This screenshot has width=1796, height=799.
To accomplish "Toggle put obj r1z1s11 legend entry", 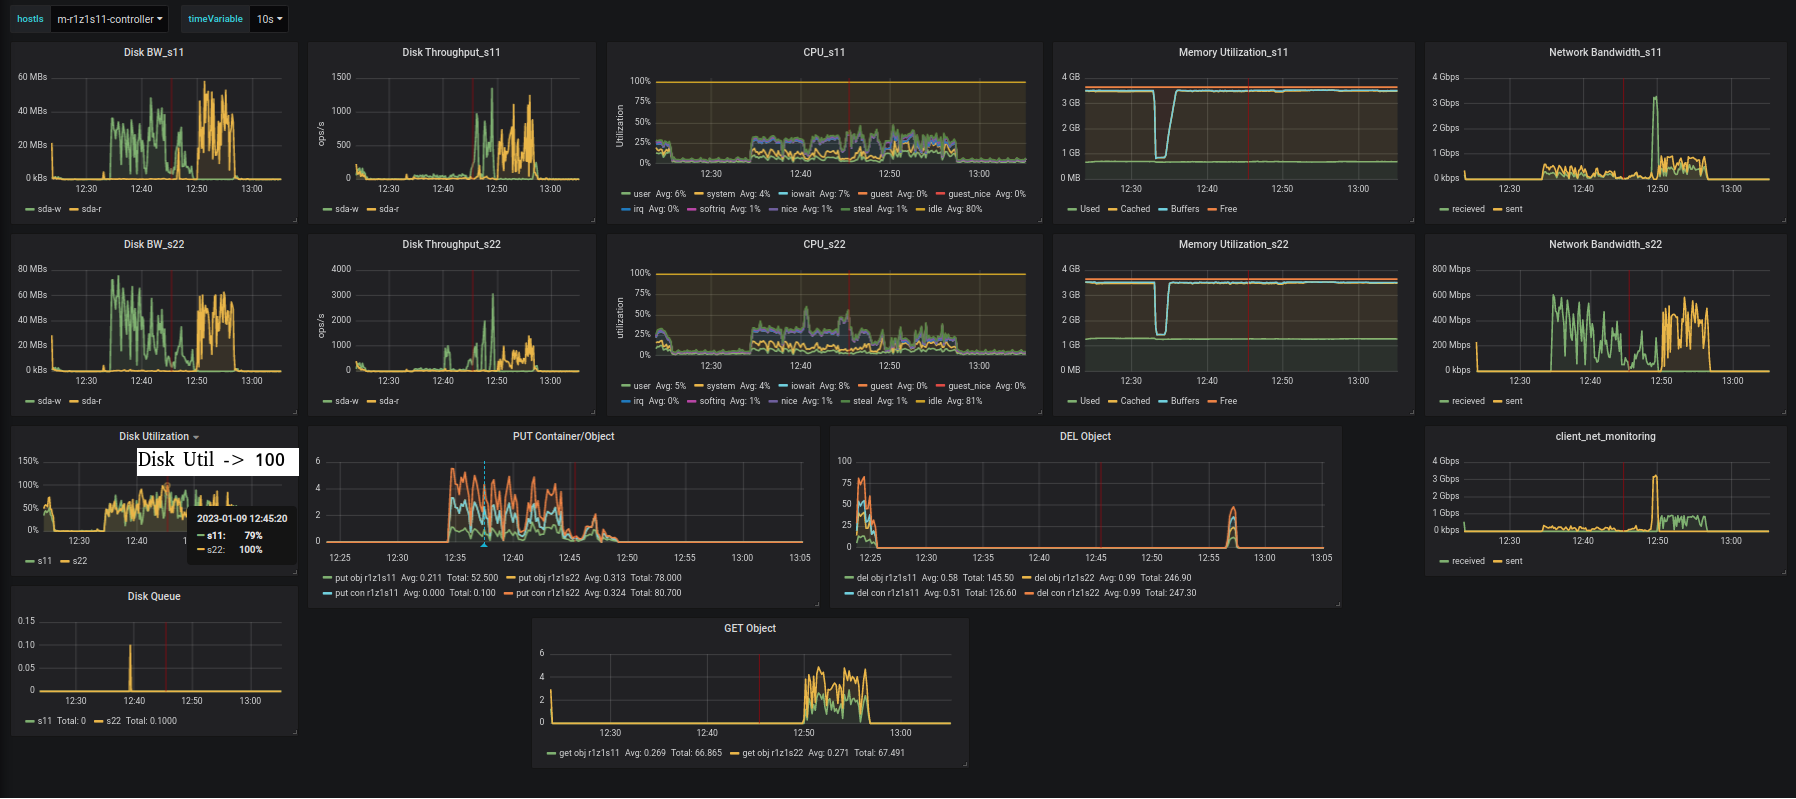I will [365, 578].
